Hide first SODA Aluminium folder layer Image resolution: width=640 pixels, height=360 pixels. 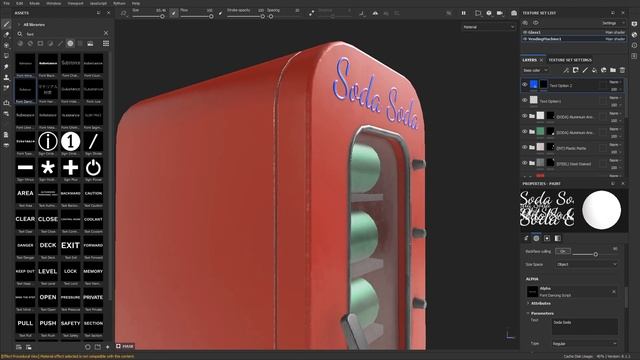(x=525, y=116)
